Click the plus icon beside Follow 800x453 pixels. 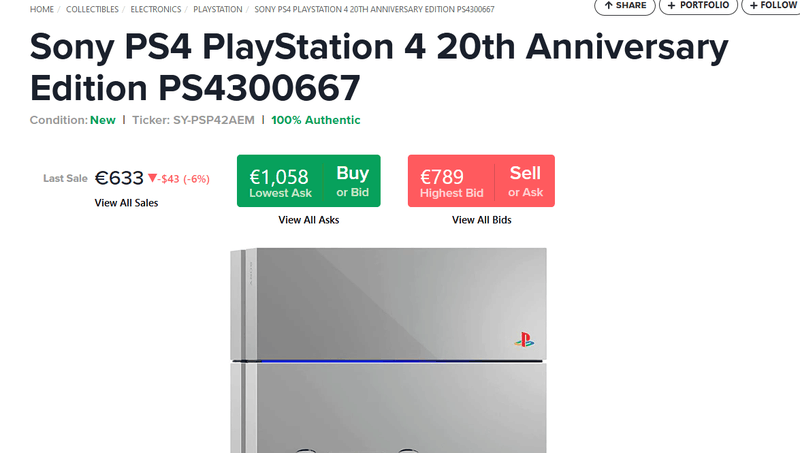[x=751, y=5]
